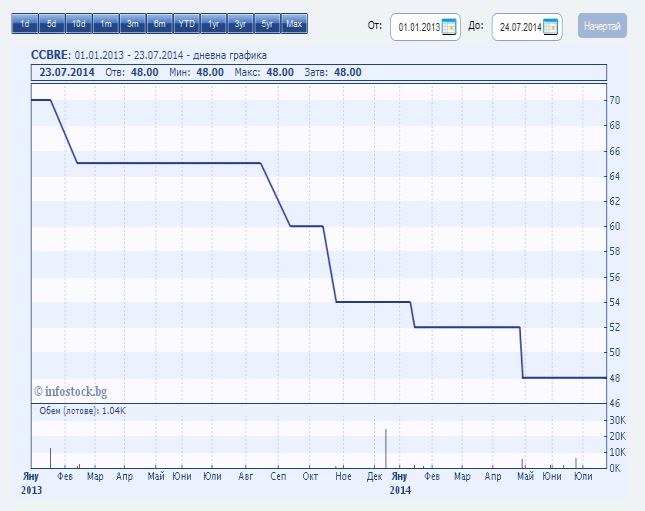Click the Яну 2013 axis label
The image size is (645, 511).
tap(31, 483)
